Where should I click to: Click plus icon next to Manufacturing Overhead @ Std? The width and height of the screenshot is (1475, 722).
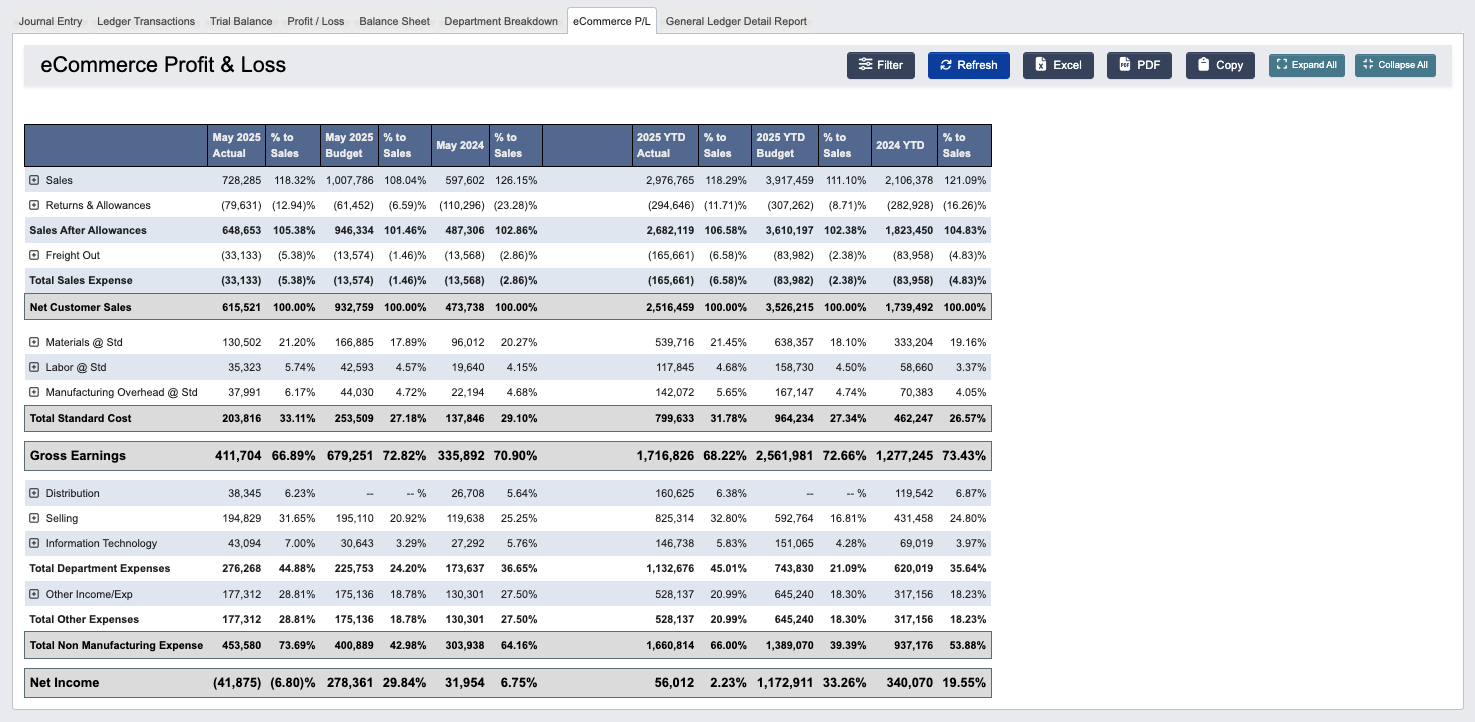tap(34, 392)
